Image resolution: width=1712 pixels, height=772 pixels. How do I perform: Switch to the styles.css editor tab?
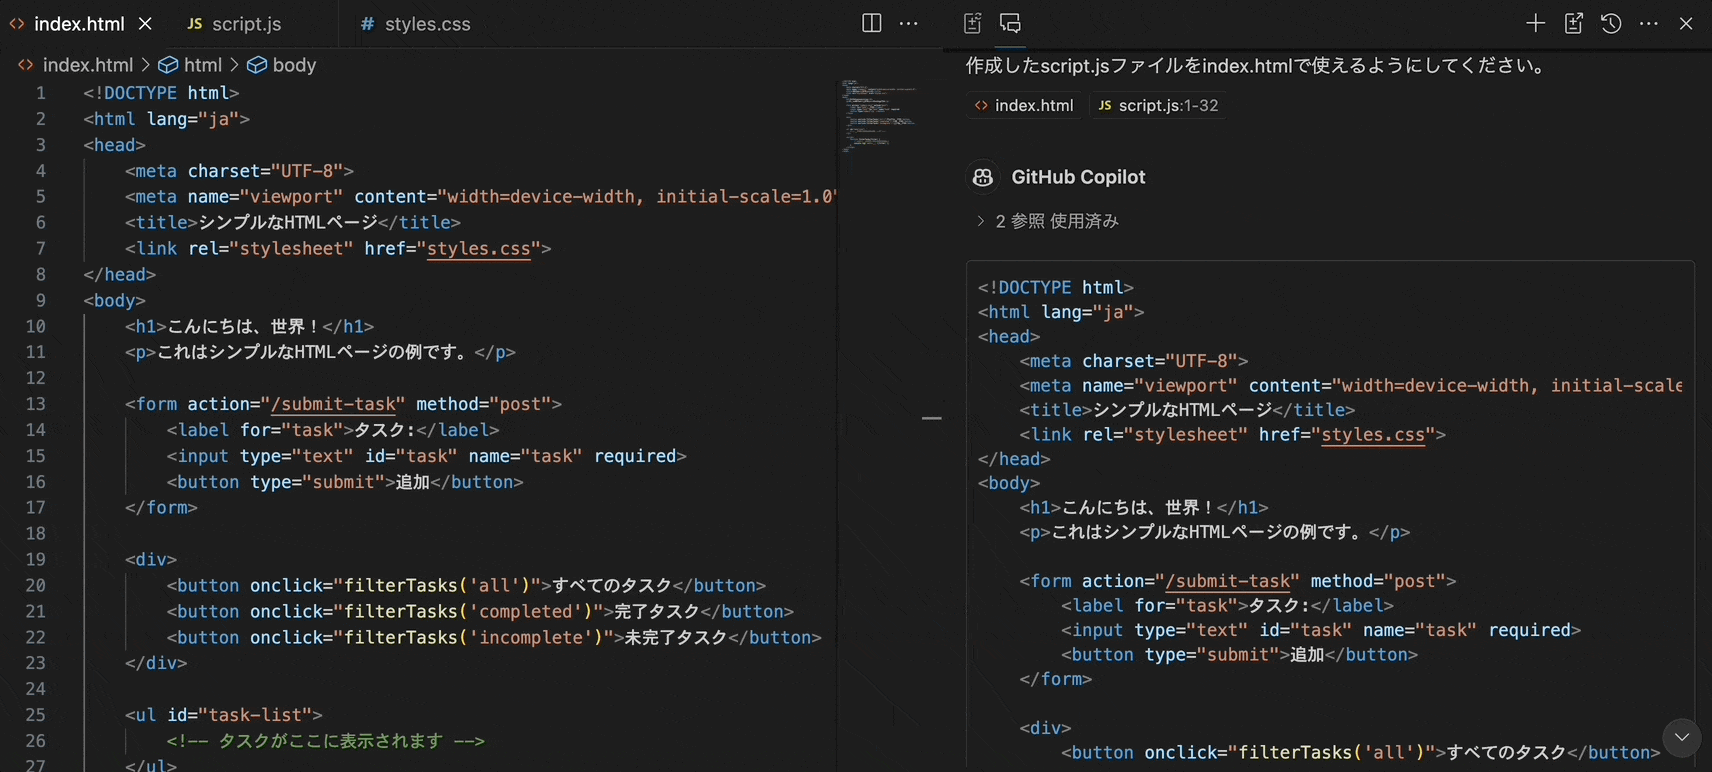416,24
